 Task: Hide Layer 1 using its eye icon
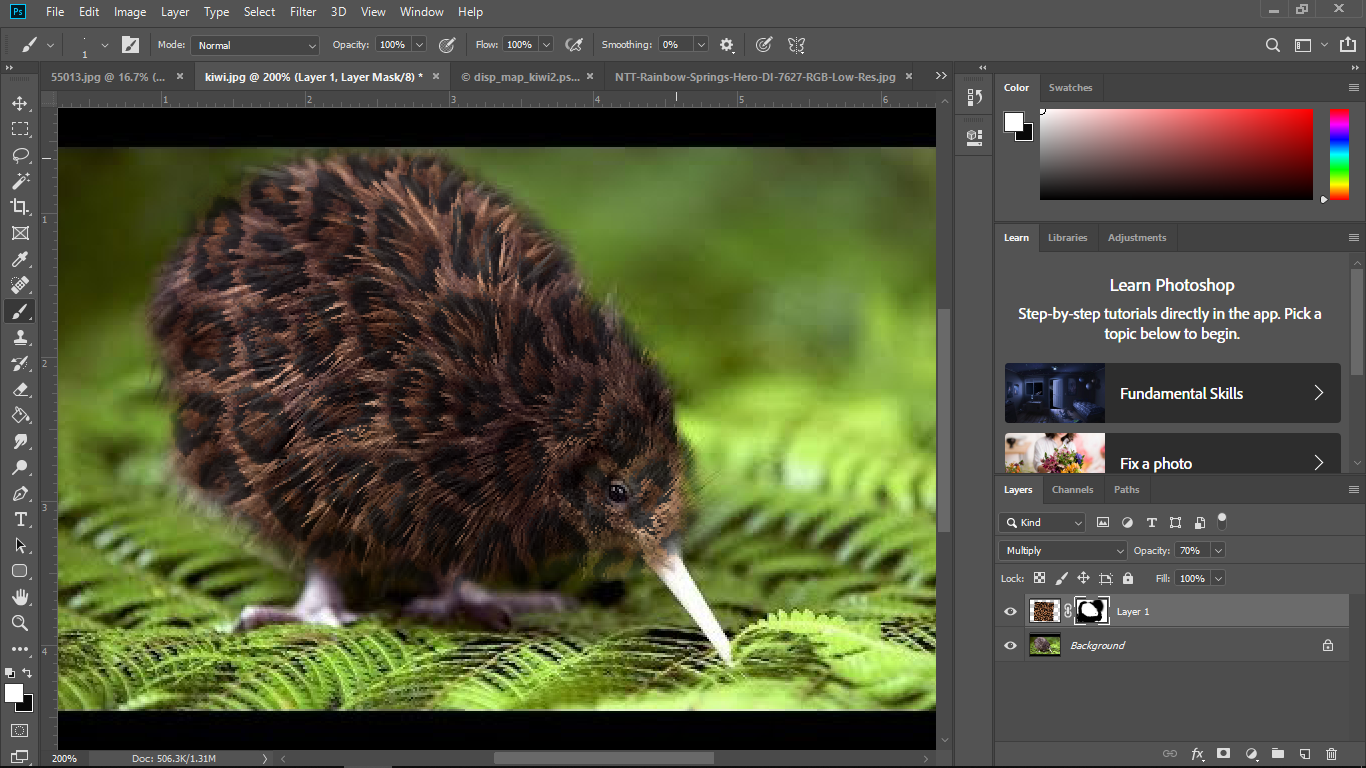point(1010,611)
